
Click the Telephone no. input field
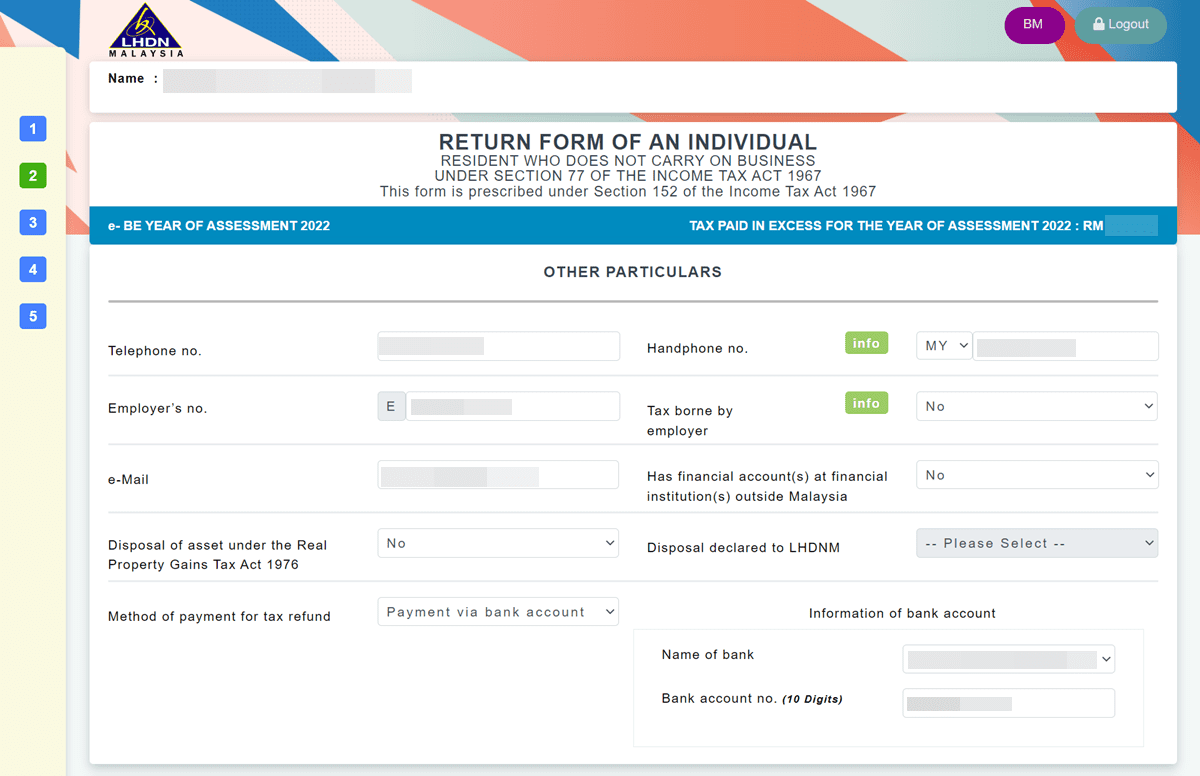(x=497, y=345)
